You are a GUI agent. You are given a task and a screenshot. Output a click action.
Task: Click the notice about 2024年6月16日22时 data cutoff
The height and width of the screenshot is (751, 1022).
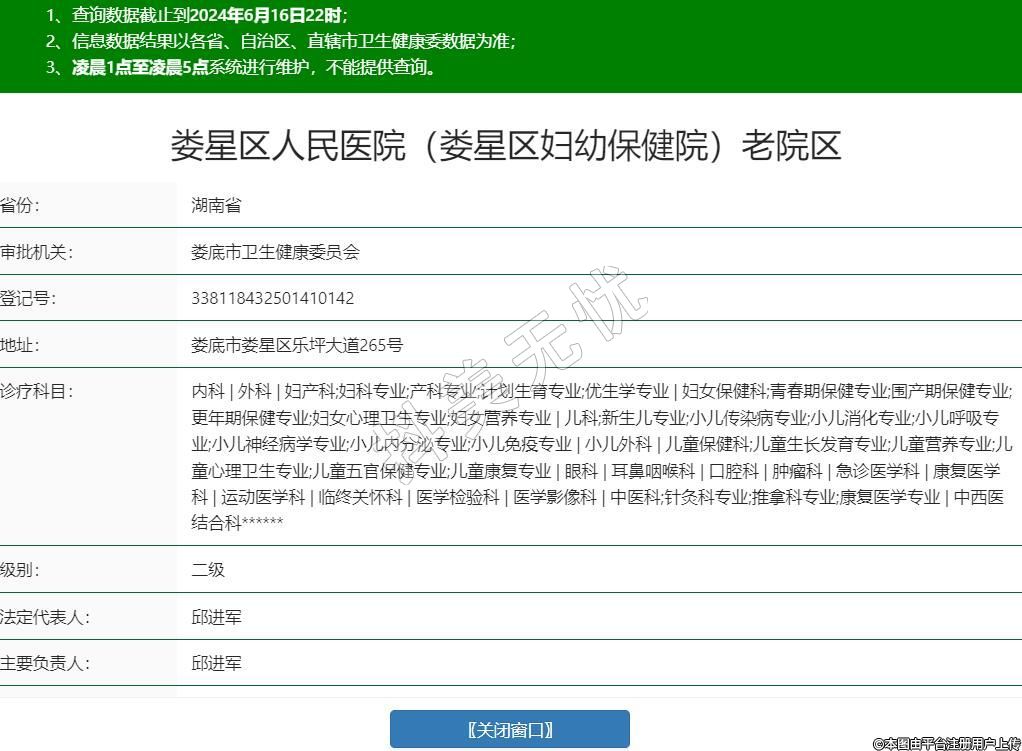[198, 15]
